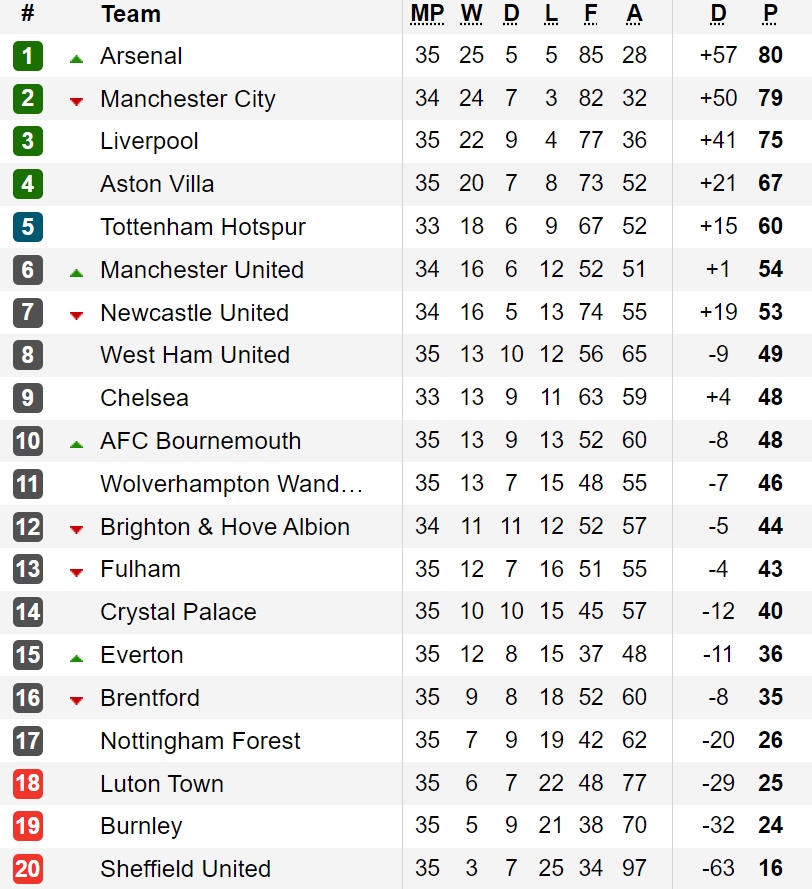Click green up arrow beside Everton
This screenshot has height=889, width=812.
point(76,657)
